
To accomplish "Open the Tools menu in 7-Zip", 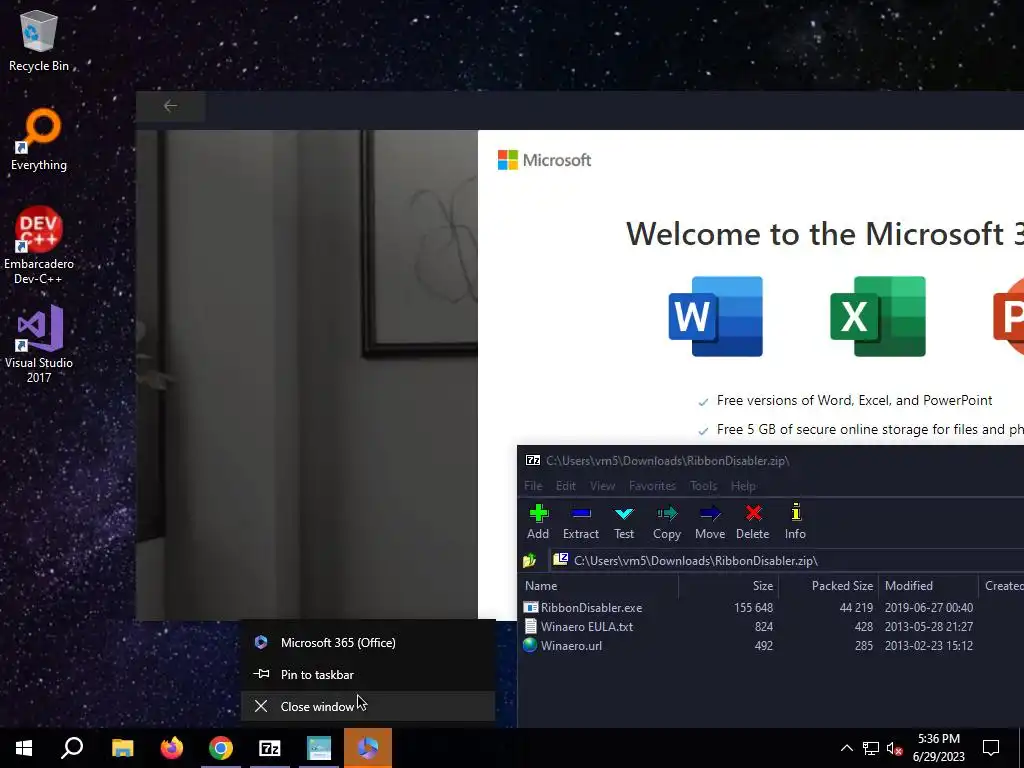I will pos(703,486).
